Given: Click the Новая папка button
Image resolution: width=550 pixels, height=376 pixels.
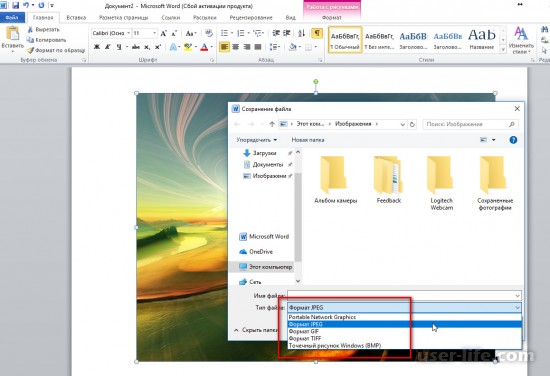Looking at the screenshot, I should point(308,140).
